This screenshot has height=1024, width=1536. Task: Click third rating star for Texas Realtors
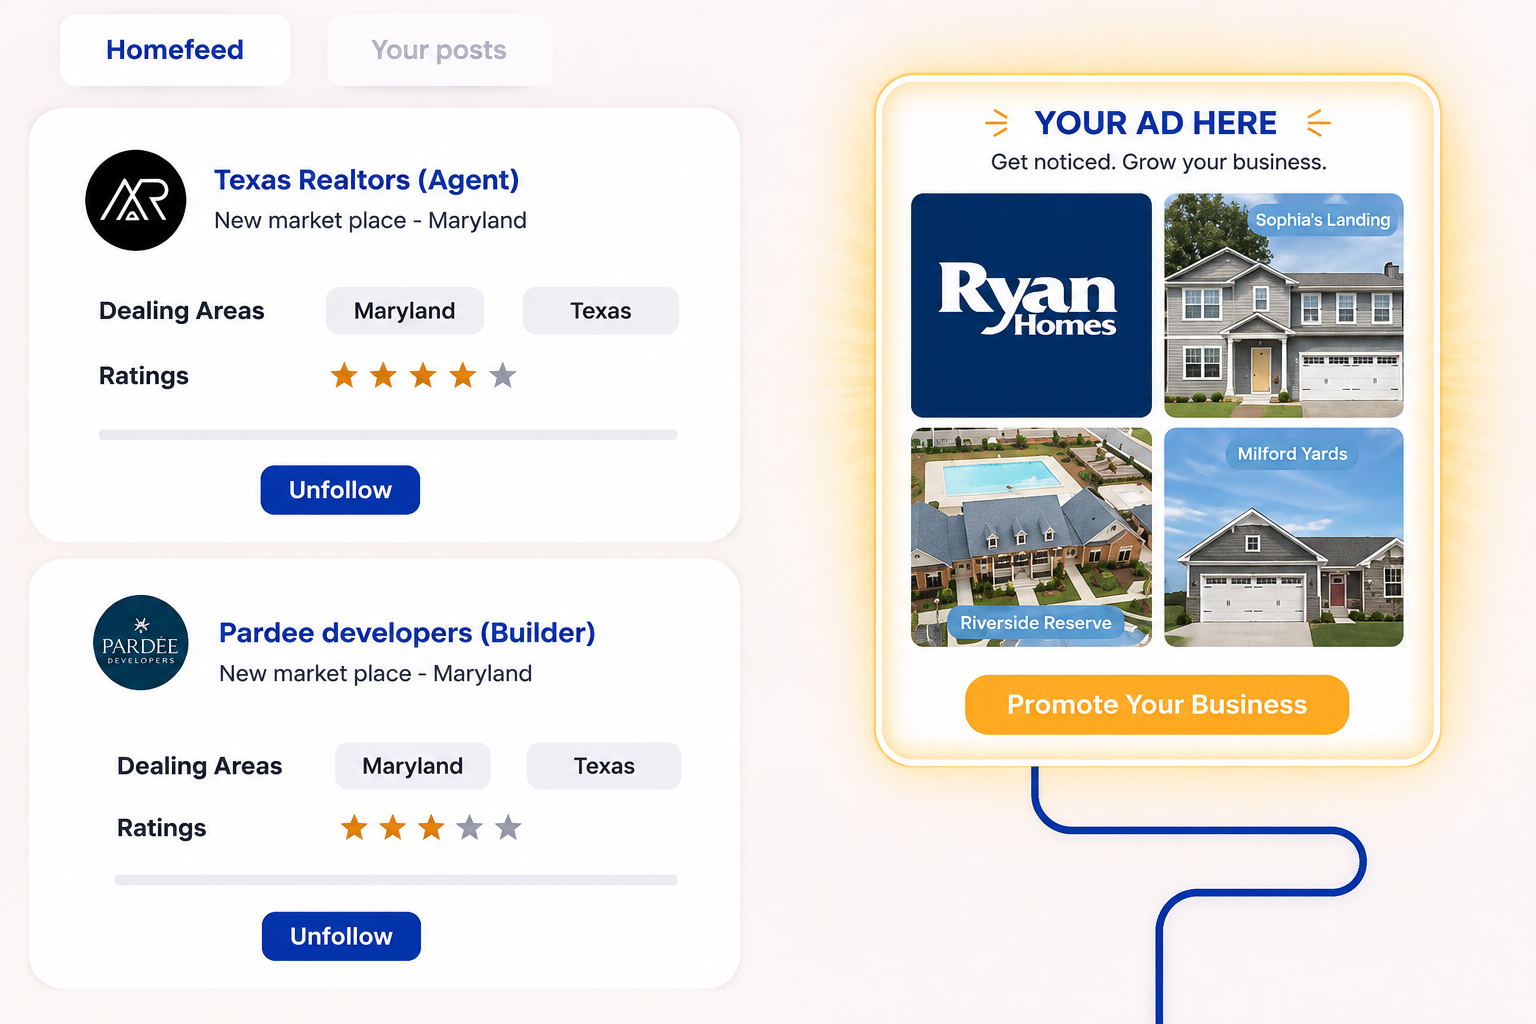(423, 375)
